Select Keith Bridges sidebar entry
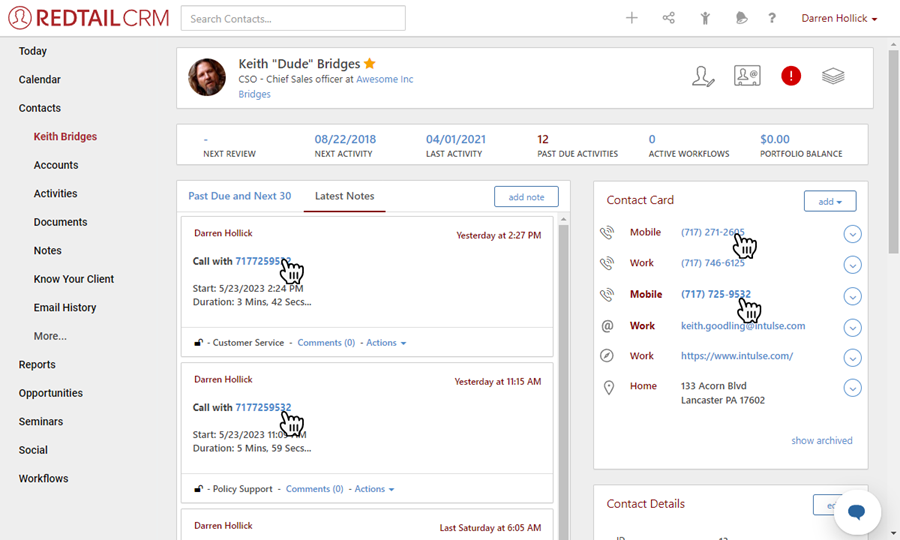 tap(65, 137)
